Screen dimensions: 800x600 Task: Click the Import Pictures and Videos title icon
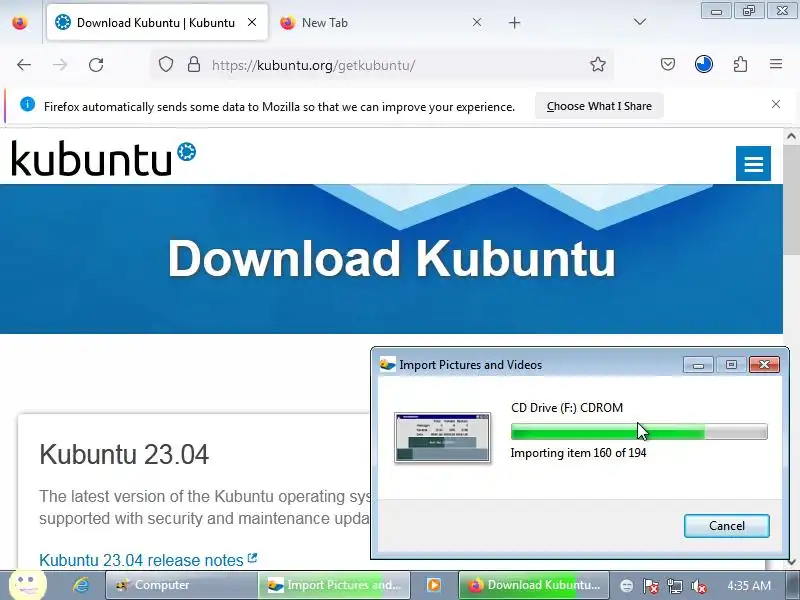[x=388, y=364]
